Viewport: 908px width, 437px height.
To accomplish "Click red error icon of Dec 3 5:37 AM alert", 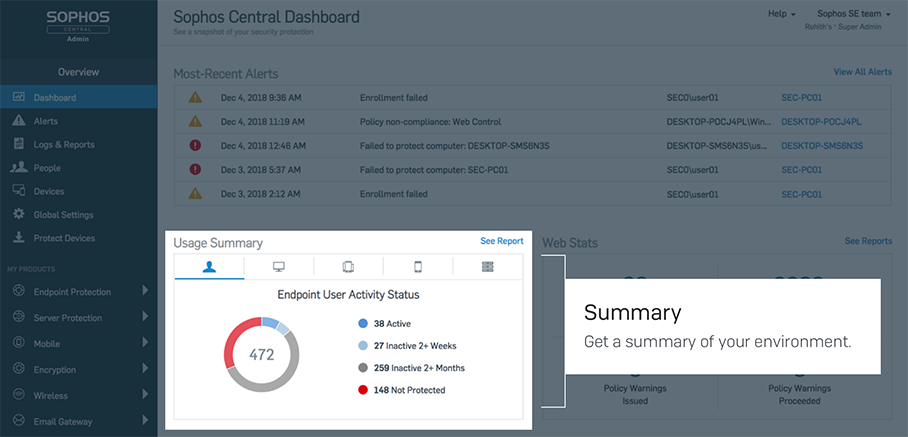I will click(195, 169).
